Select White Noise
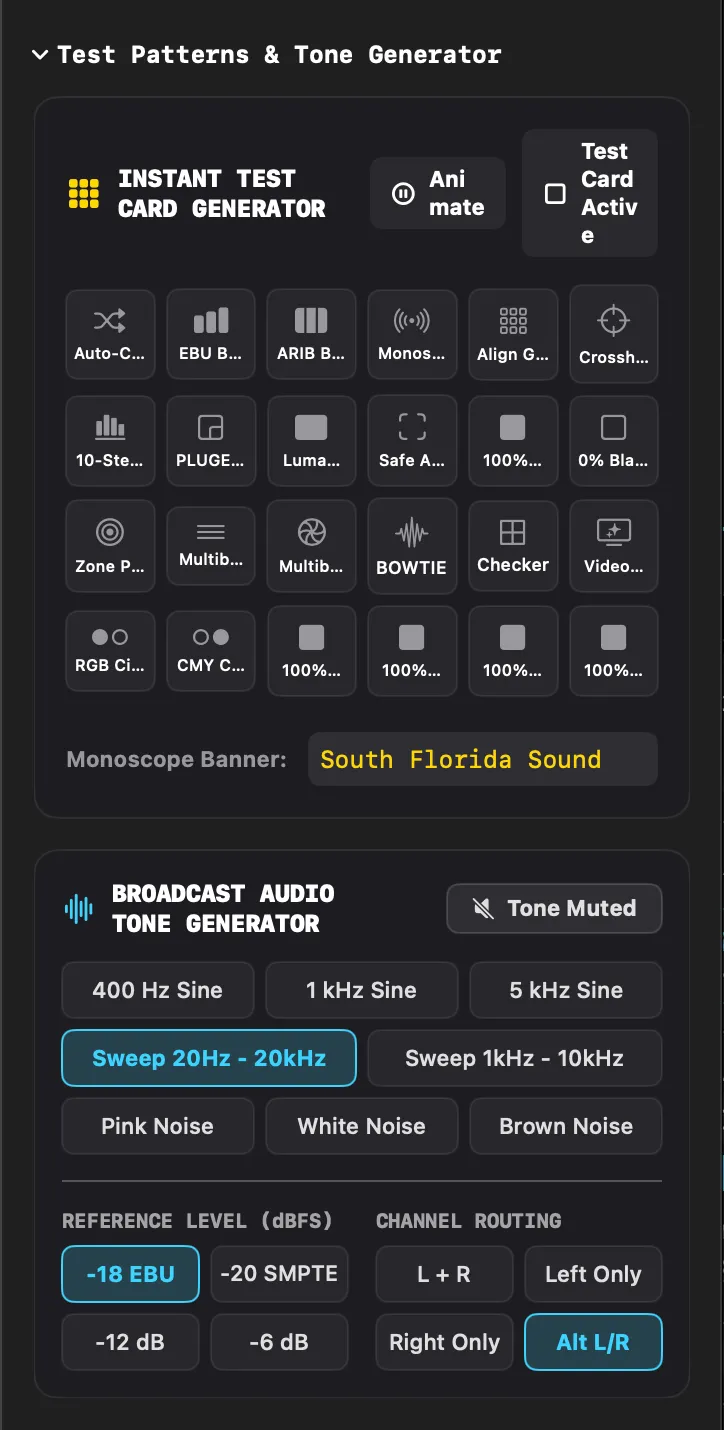Screen dimensions: 724x1430 [362, 1126]
